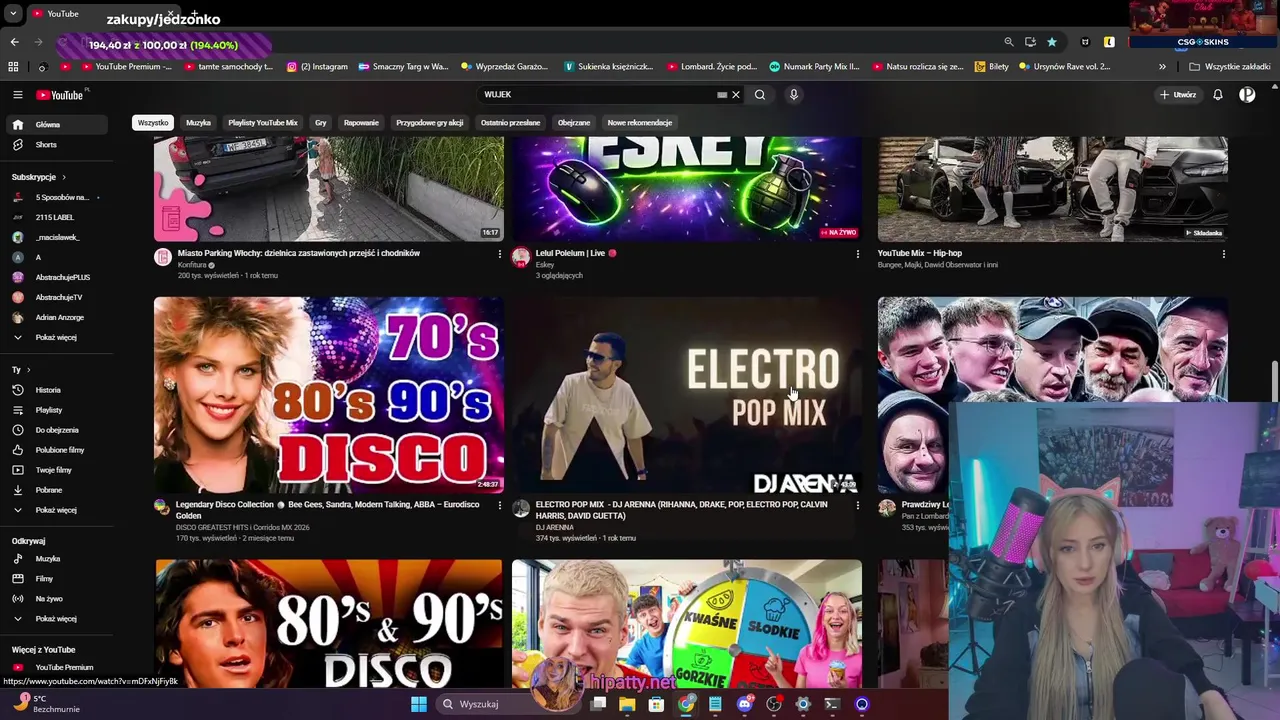Open options for Miasto Parking Włochy video
Screen dimensions: 1280x720
click(x=500, y=254)
